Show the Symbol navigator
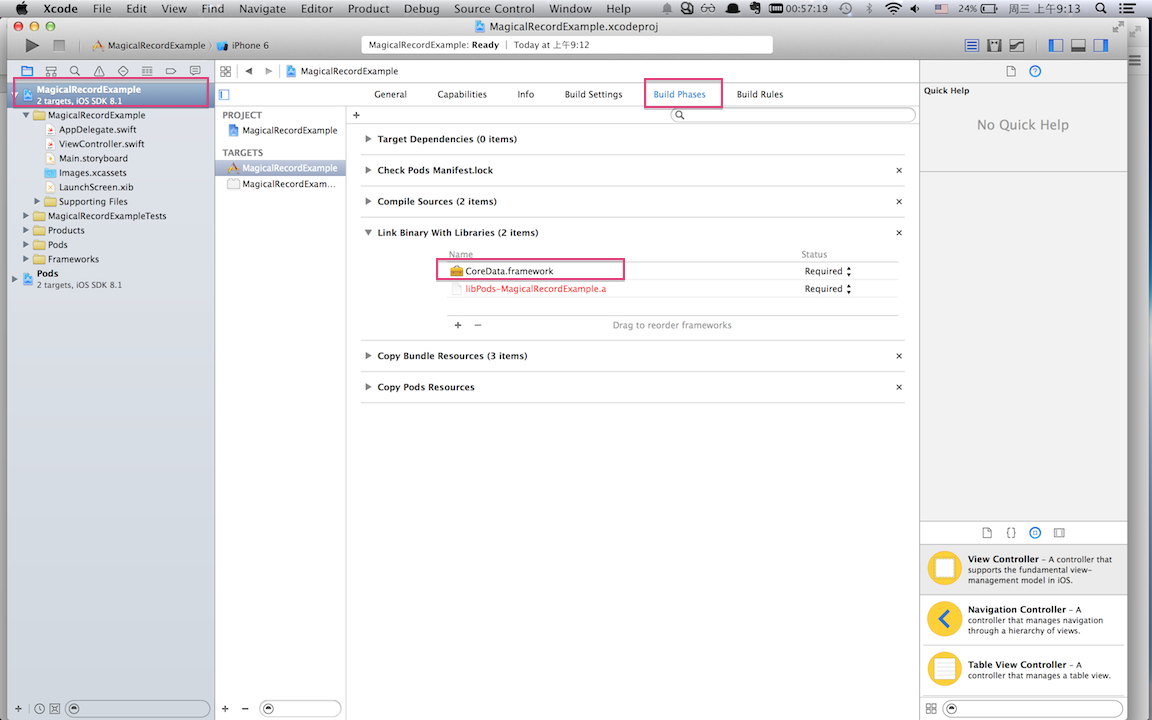This screenshot has height=720, width=1152. [x=51, y=71]
